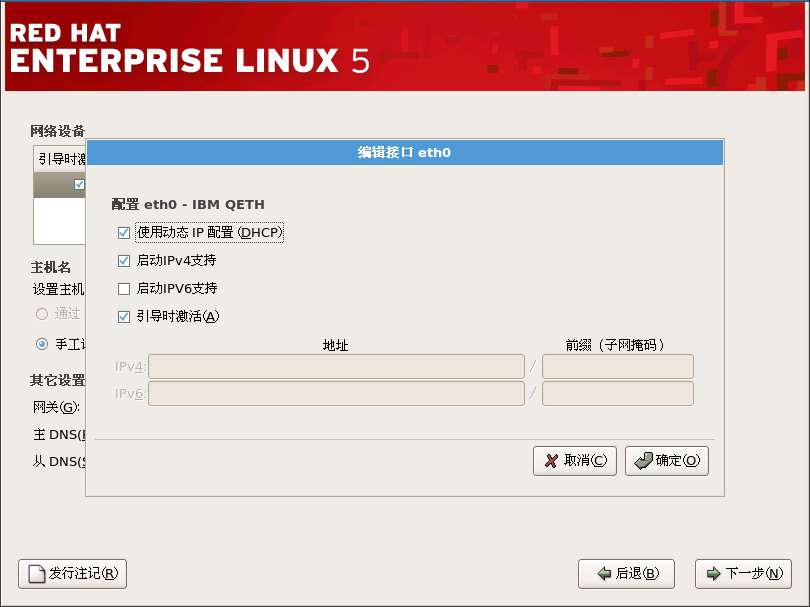Click the IPv4 label in dialog
Image resolution: width=810 pixels, height=607 pixels.
131,367
